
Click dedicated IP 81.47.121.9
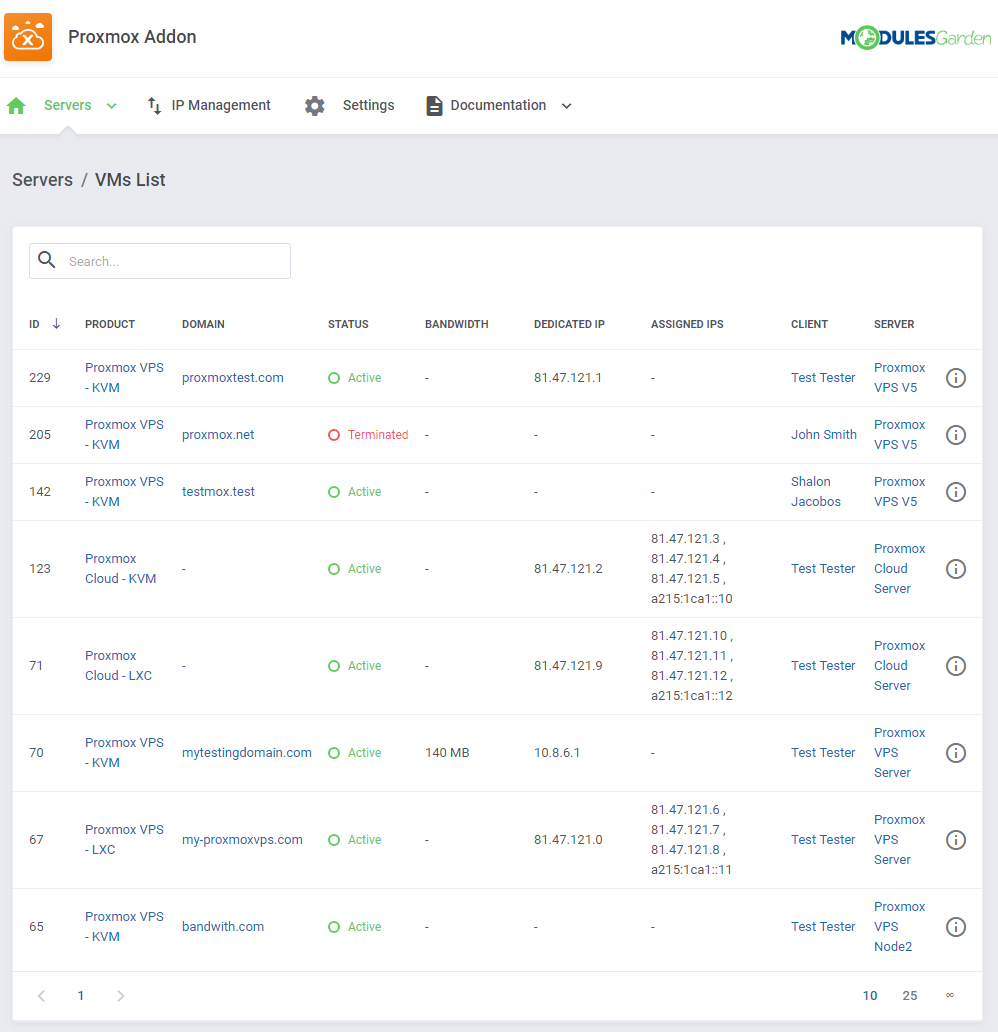tap(568, 665)
